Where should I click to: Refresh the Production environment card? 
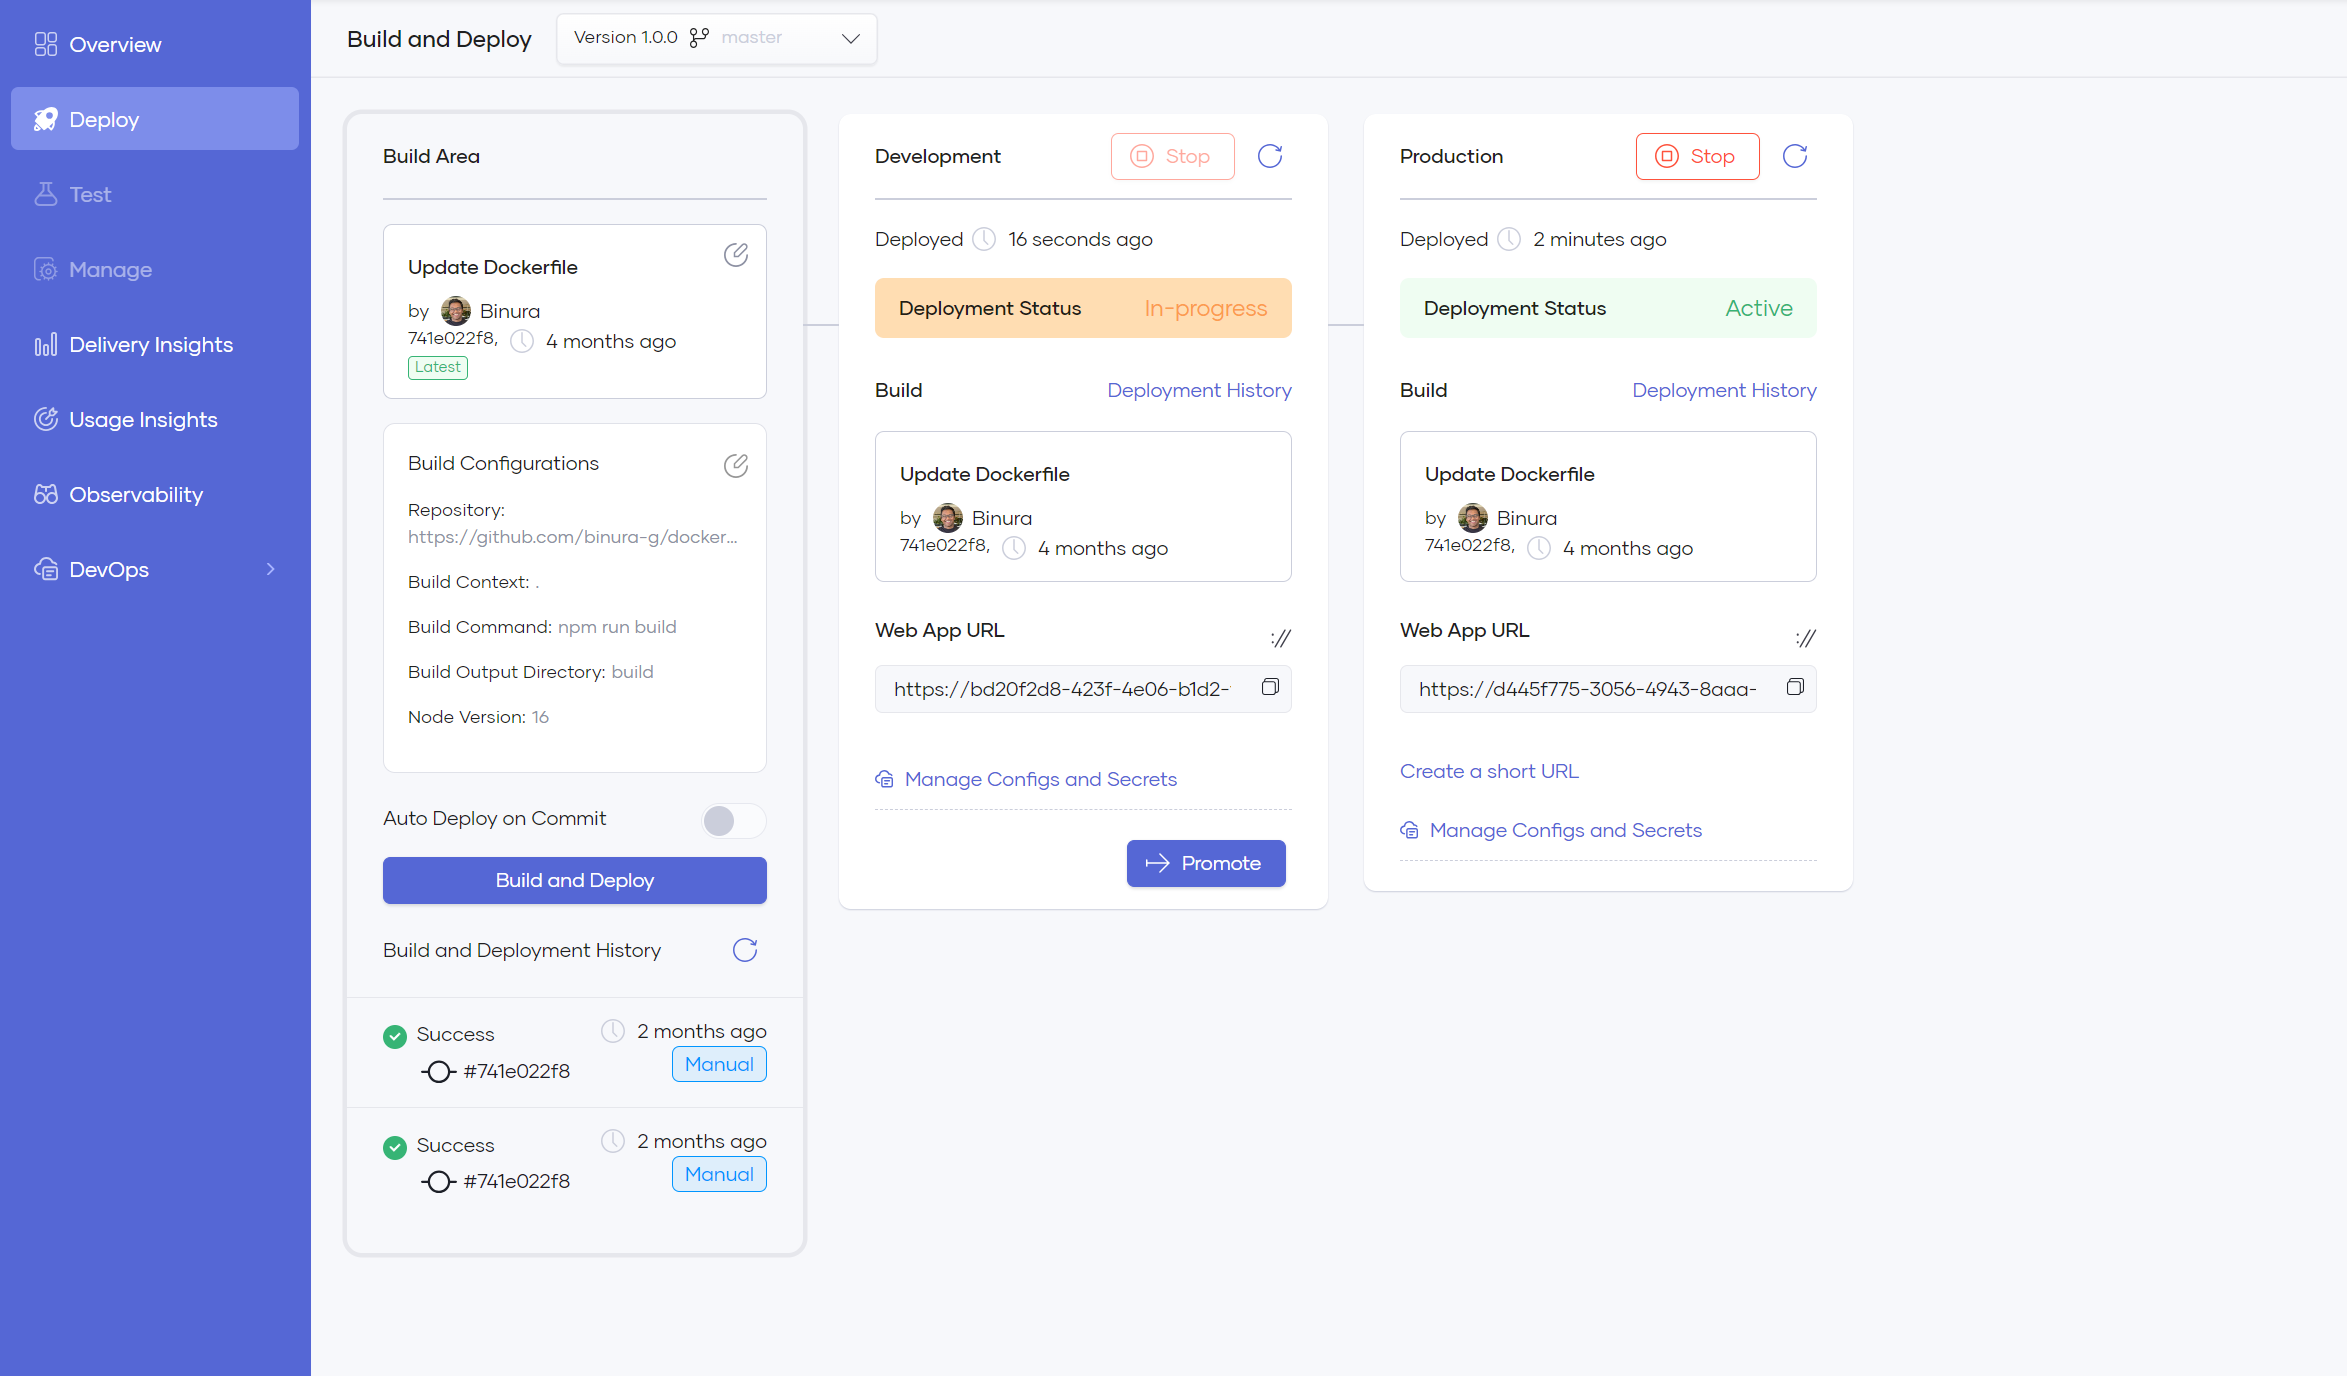pyautogui.click(x=1795, y=156)
